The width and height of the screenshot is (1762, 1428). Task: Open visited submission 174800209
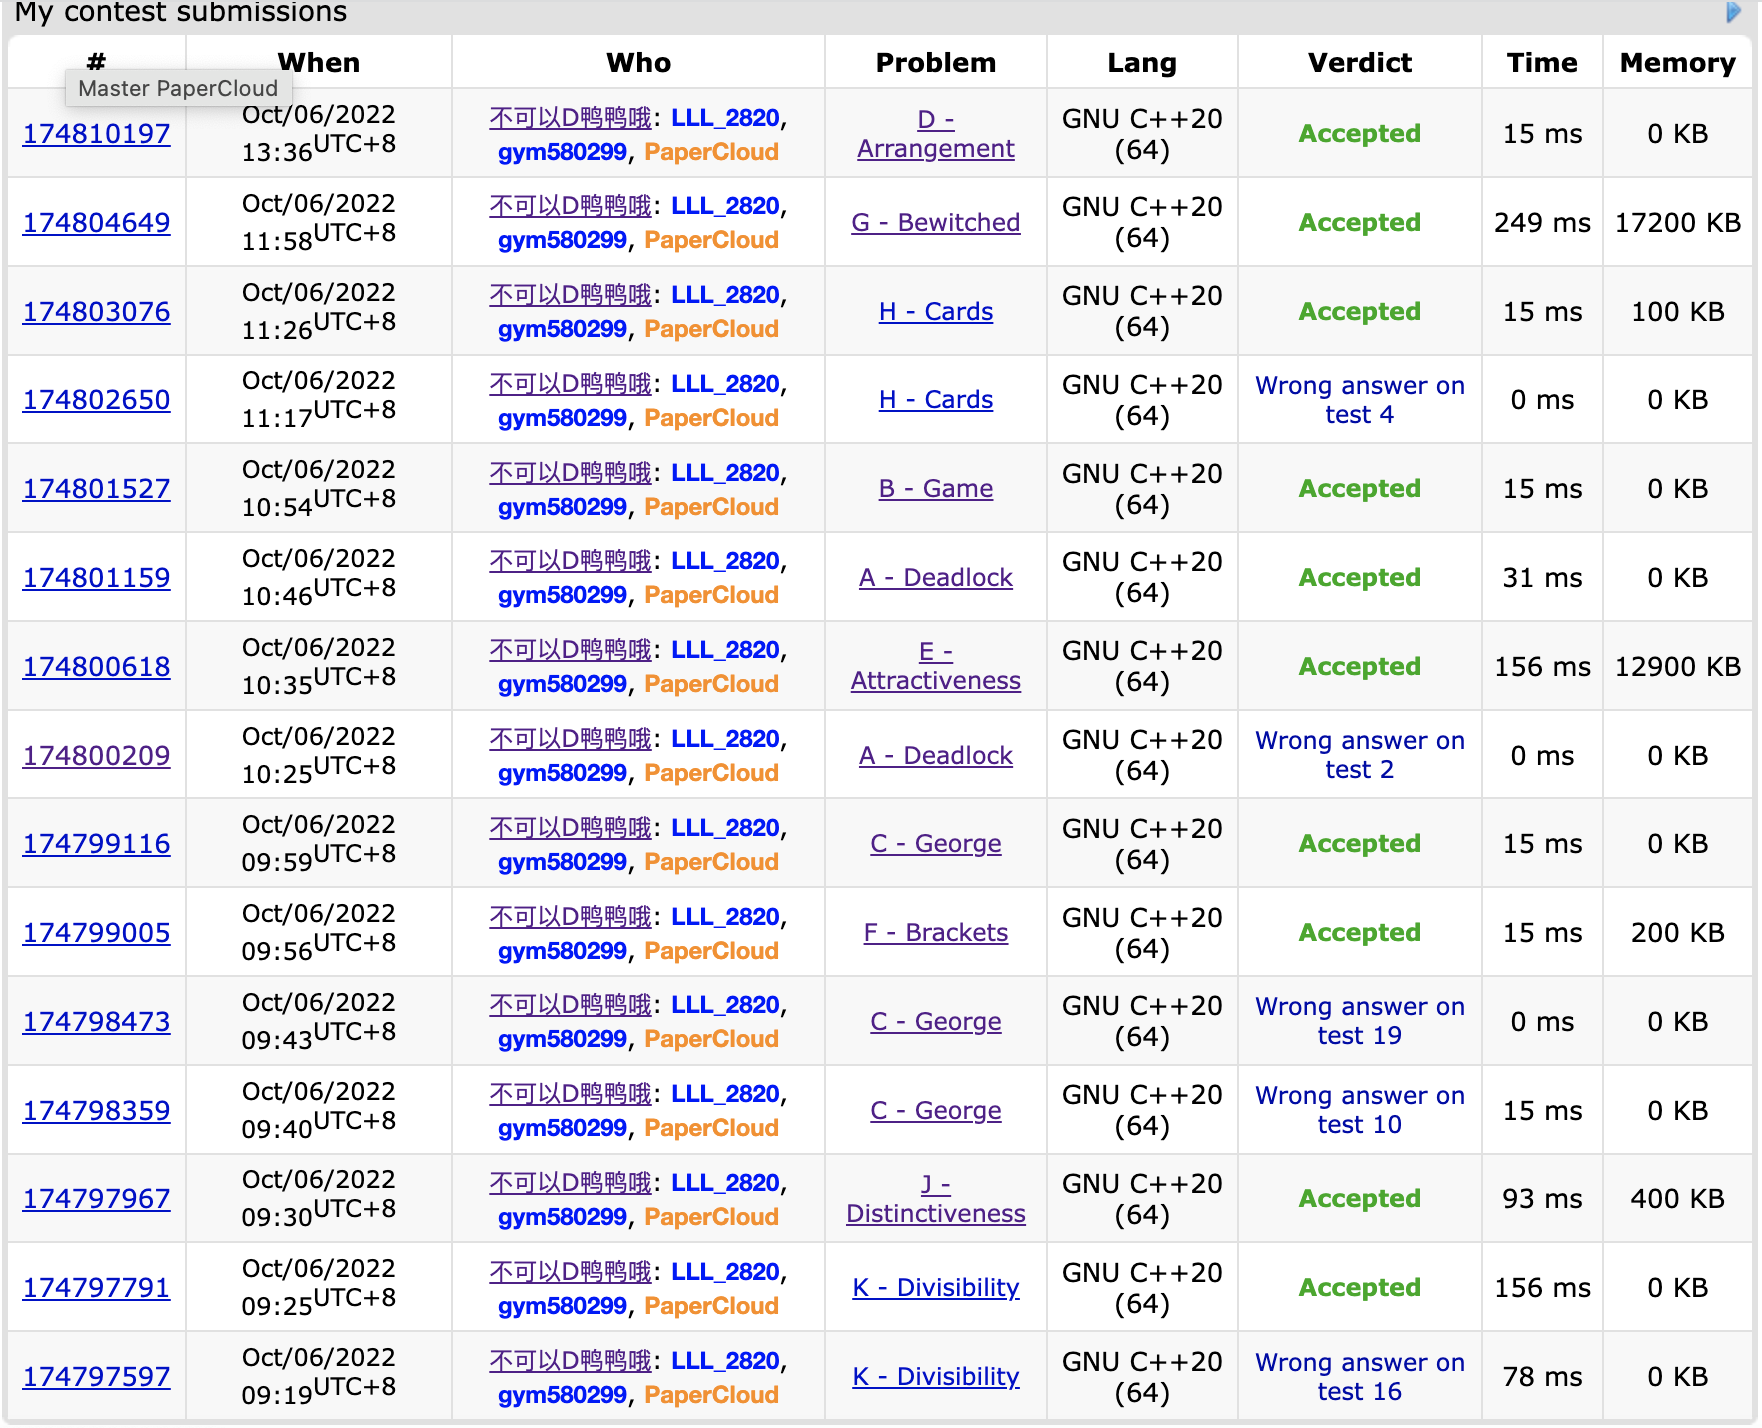tap(96, 756)
